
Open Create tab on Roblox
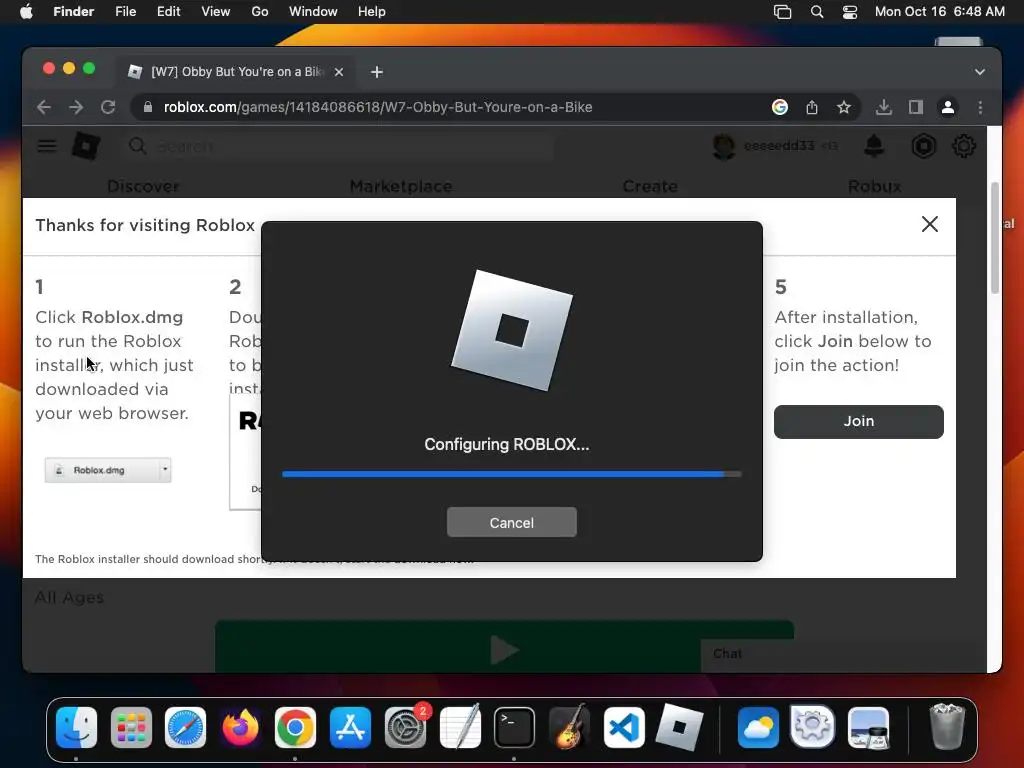650,186
